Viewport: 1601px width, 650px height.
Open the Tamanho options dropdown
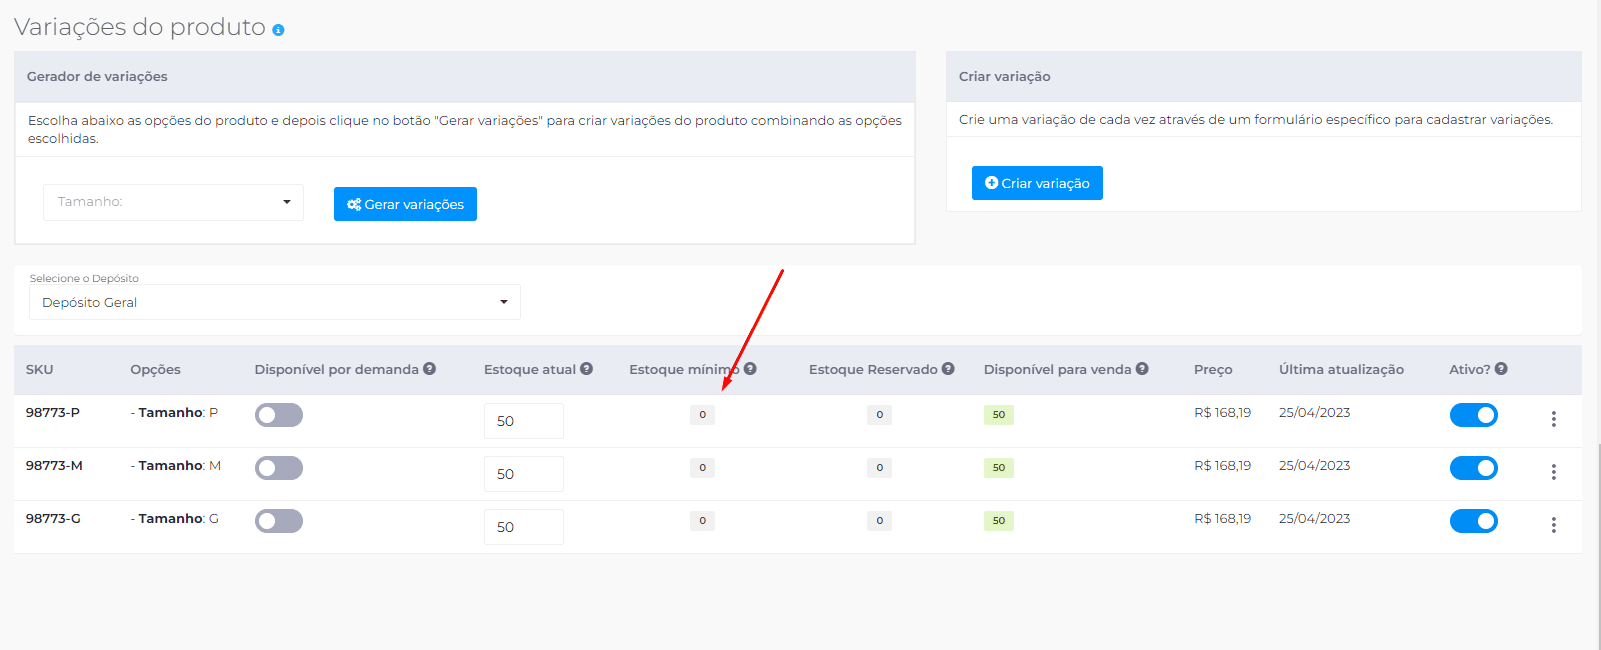(x=173, y=202)
